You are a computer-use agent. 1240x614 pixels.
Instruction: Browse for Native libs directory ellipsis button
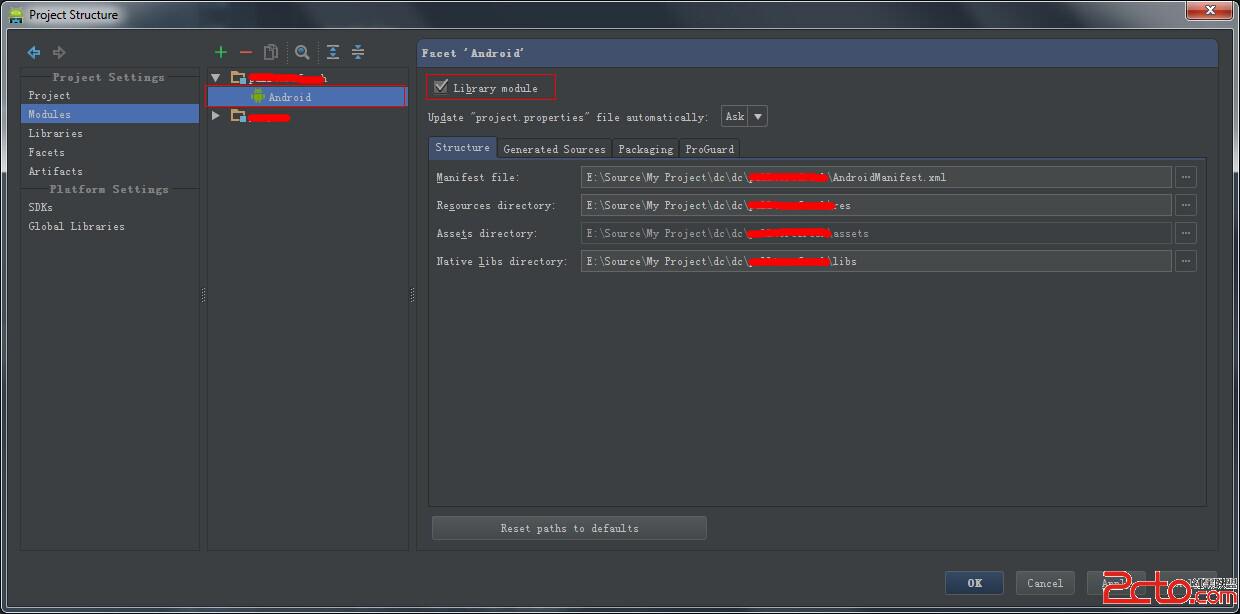[1186, 261]
